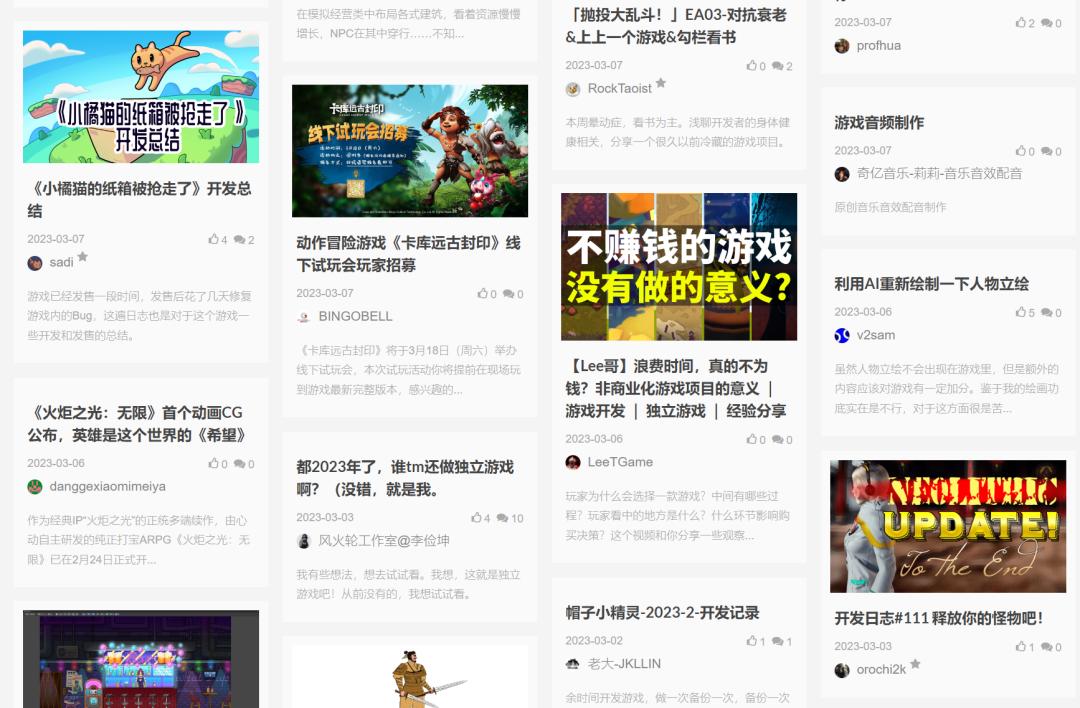Screen dimensions: 1080x708
Task: Click the like icon on the sadi post
Action: [213, 239]
